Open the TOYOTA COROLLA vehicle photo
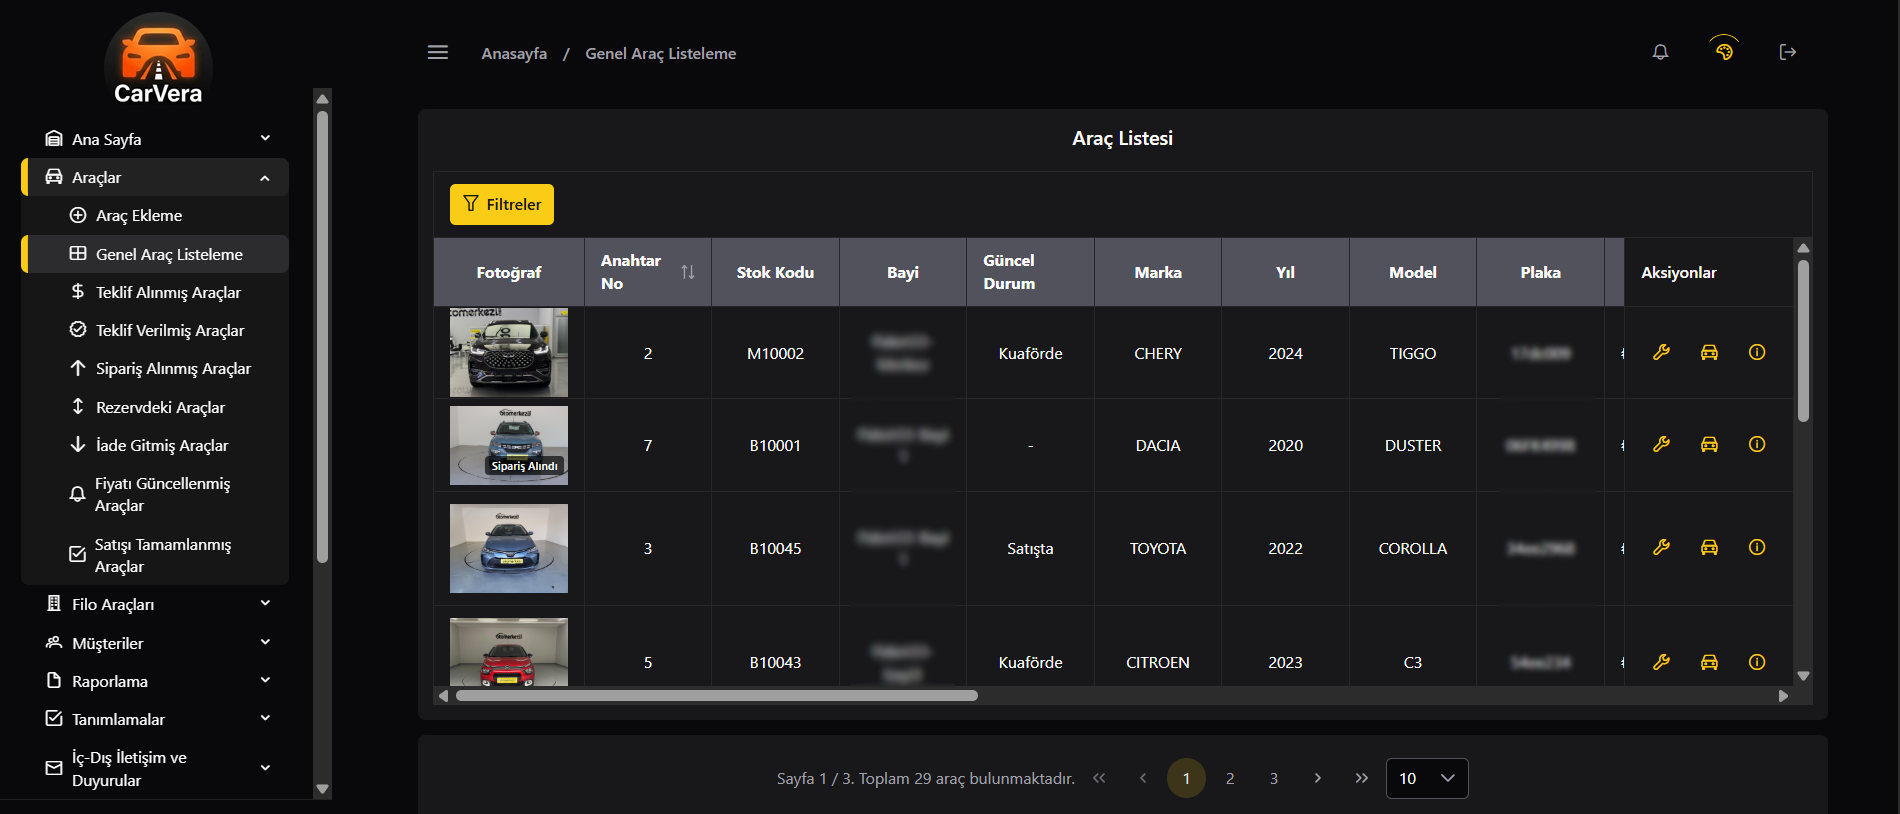 tap(509, 548)
